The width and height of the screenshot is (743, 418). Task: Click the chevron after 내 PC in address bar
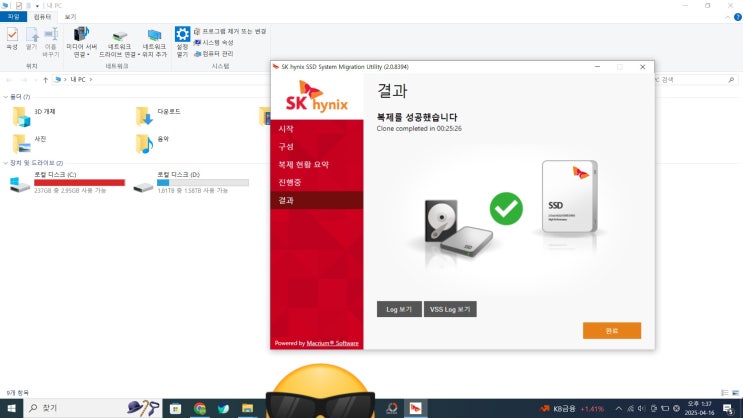click(x=91, y=80)
